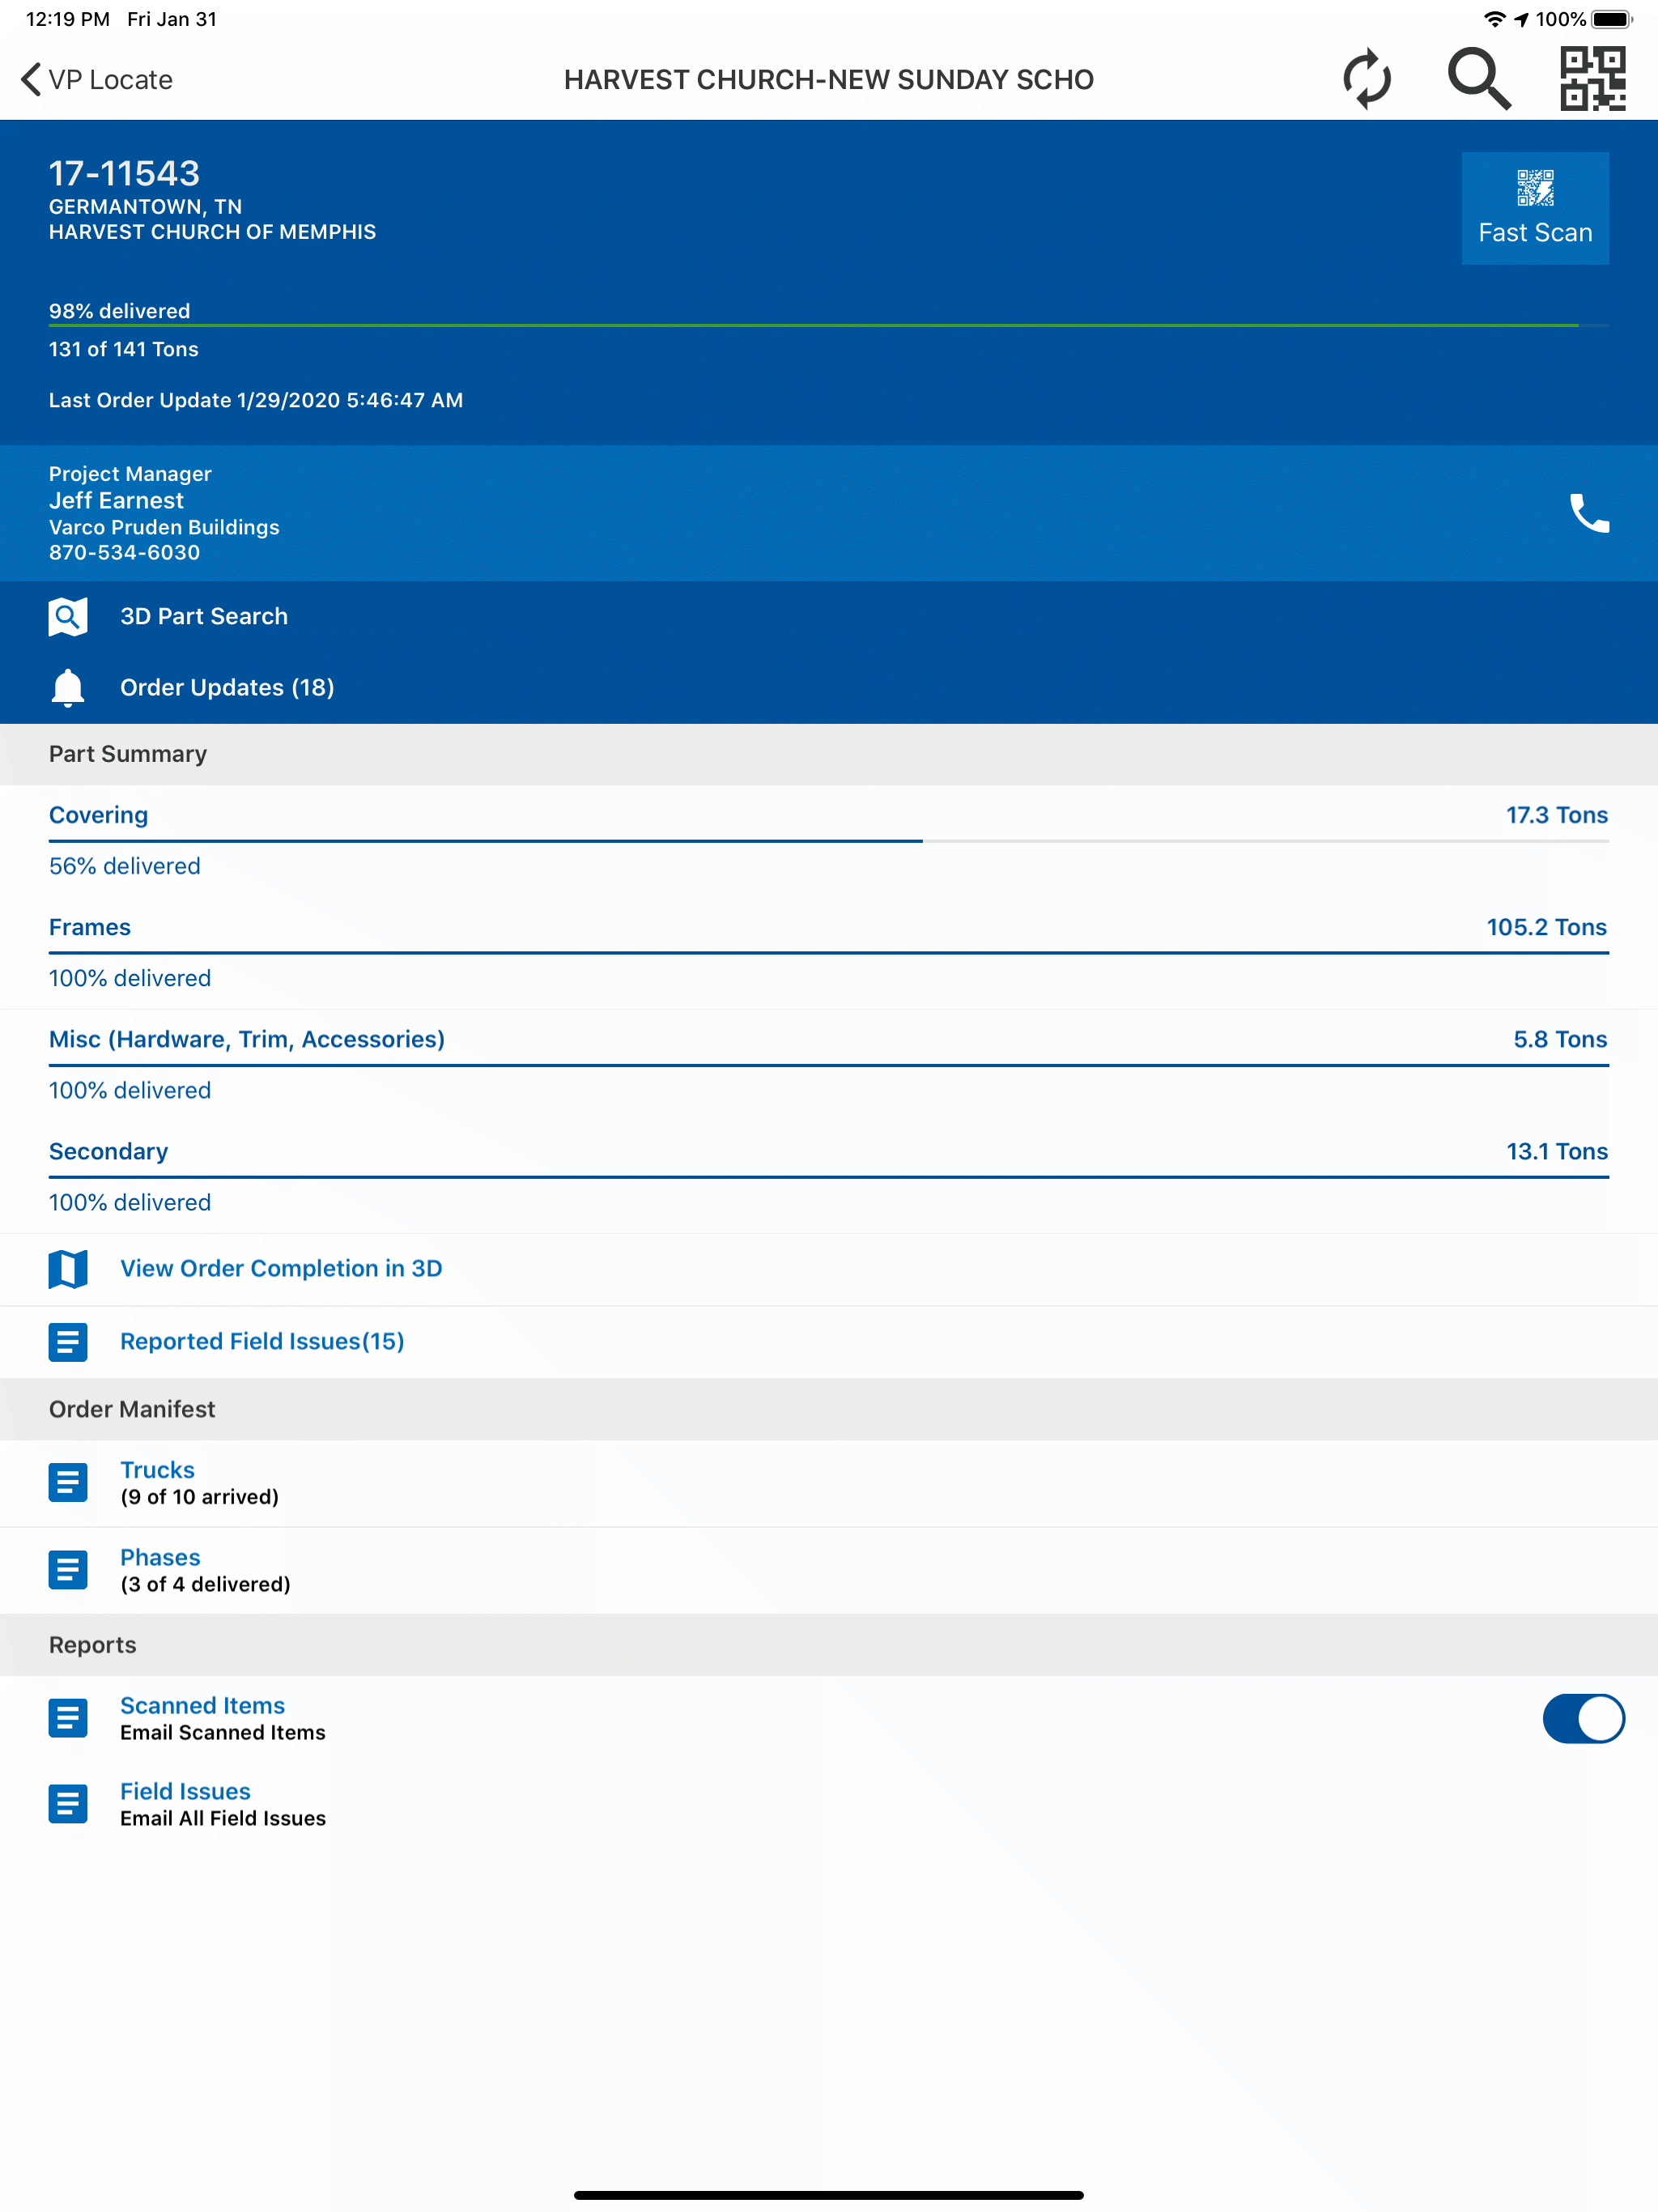The height and width of the screenshot is (2212, 1658).
Task: Tap the Phases document icon
Action: coord(68,1570)
